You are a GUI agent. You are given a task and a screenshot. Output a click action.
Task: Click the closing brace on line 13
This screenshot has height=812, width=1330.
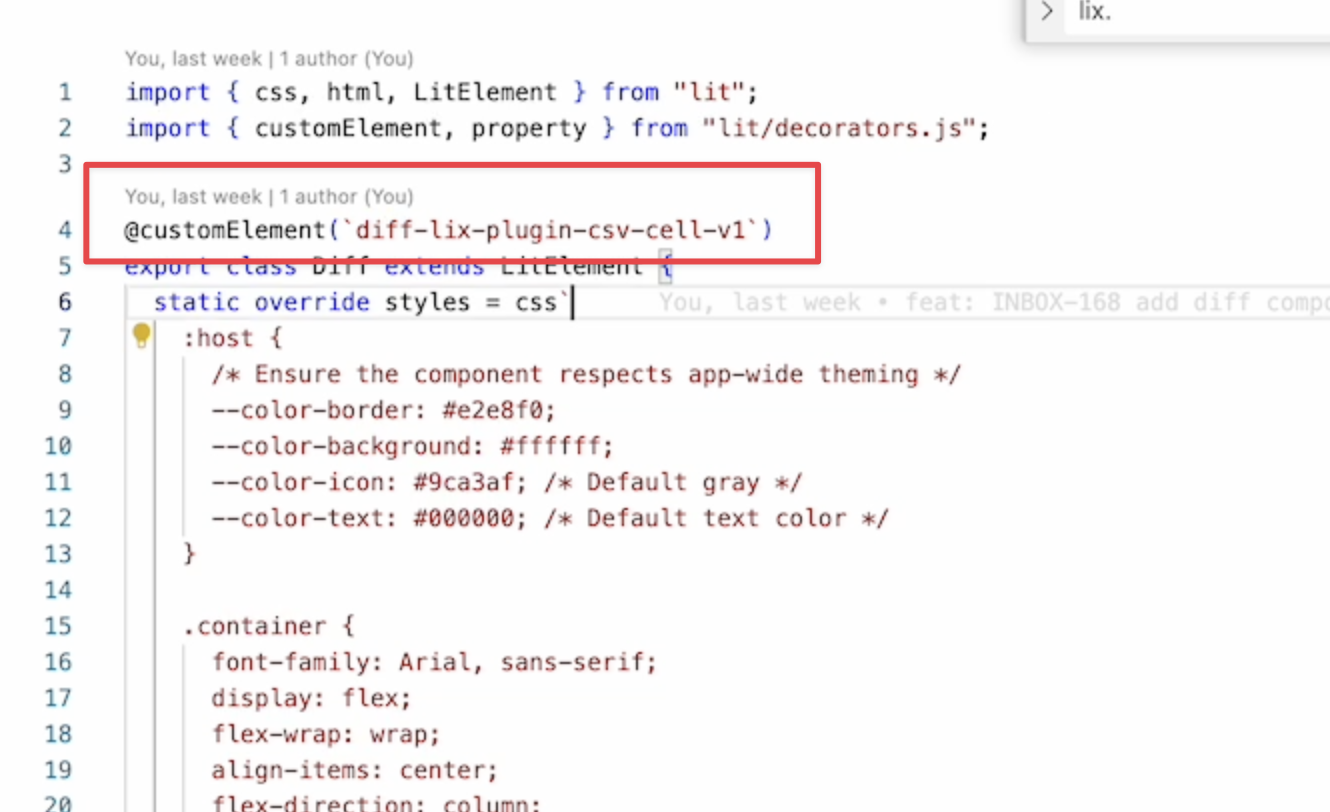click(x=189, y=554)
